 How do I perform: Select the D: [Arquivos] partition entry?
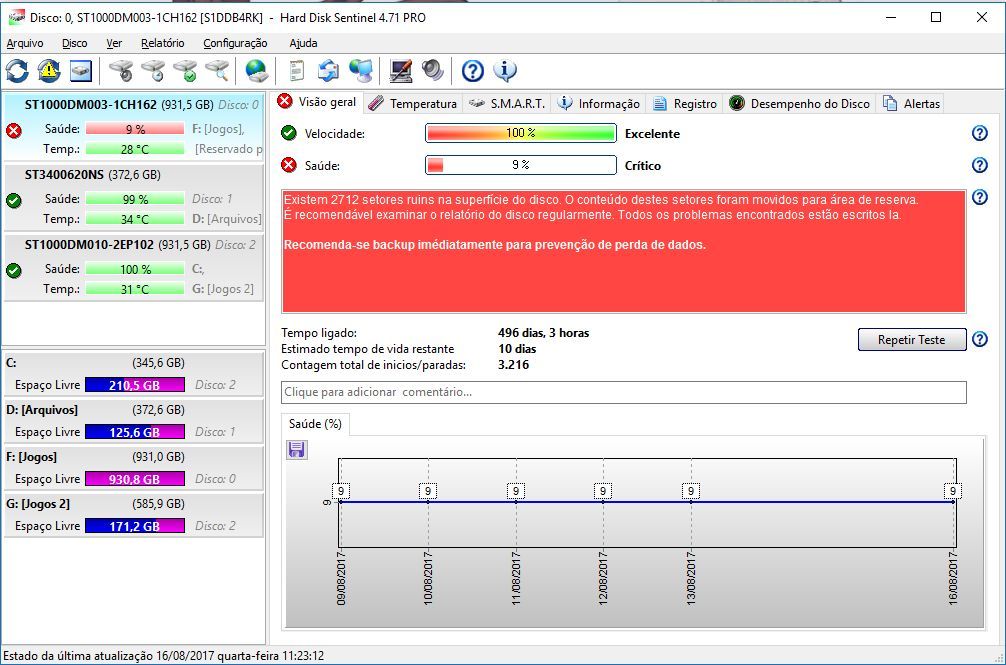point(134,421)
